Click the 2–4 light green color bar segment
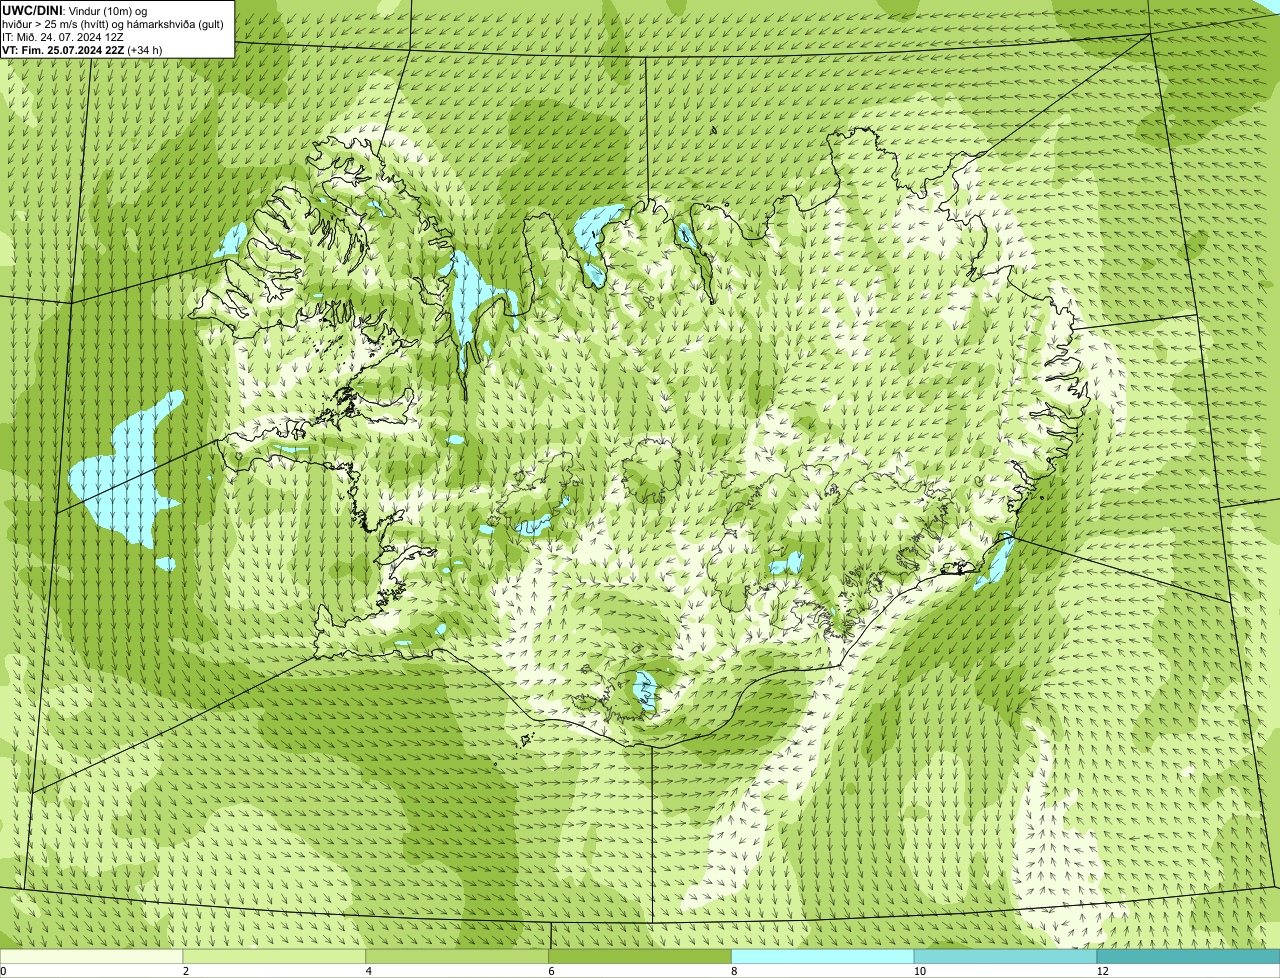The height and width of the screenshot is (978, 1280). tap(274, 956)
